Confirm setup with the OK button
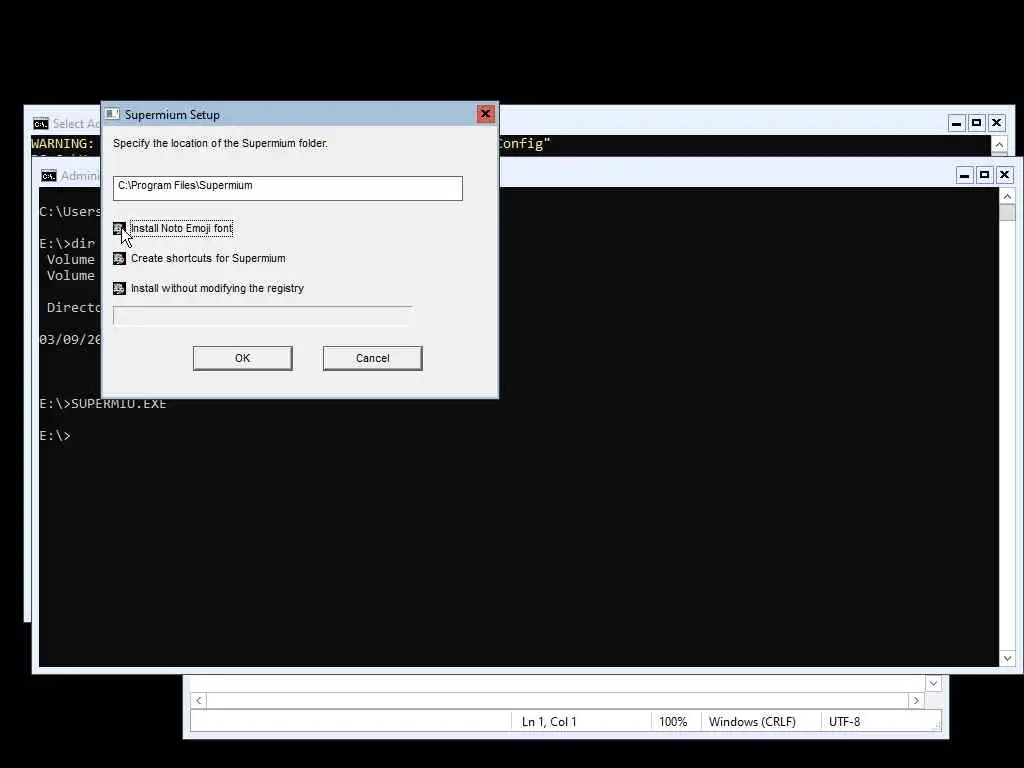Screen dimensions: 1024x768 pyautogui.click(x=242, y=358)
